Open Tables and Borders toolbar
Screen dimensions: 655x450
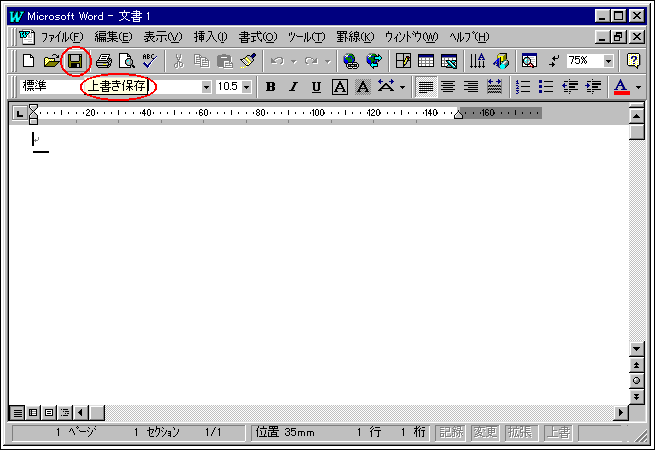coord(403,61)
